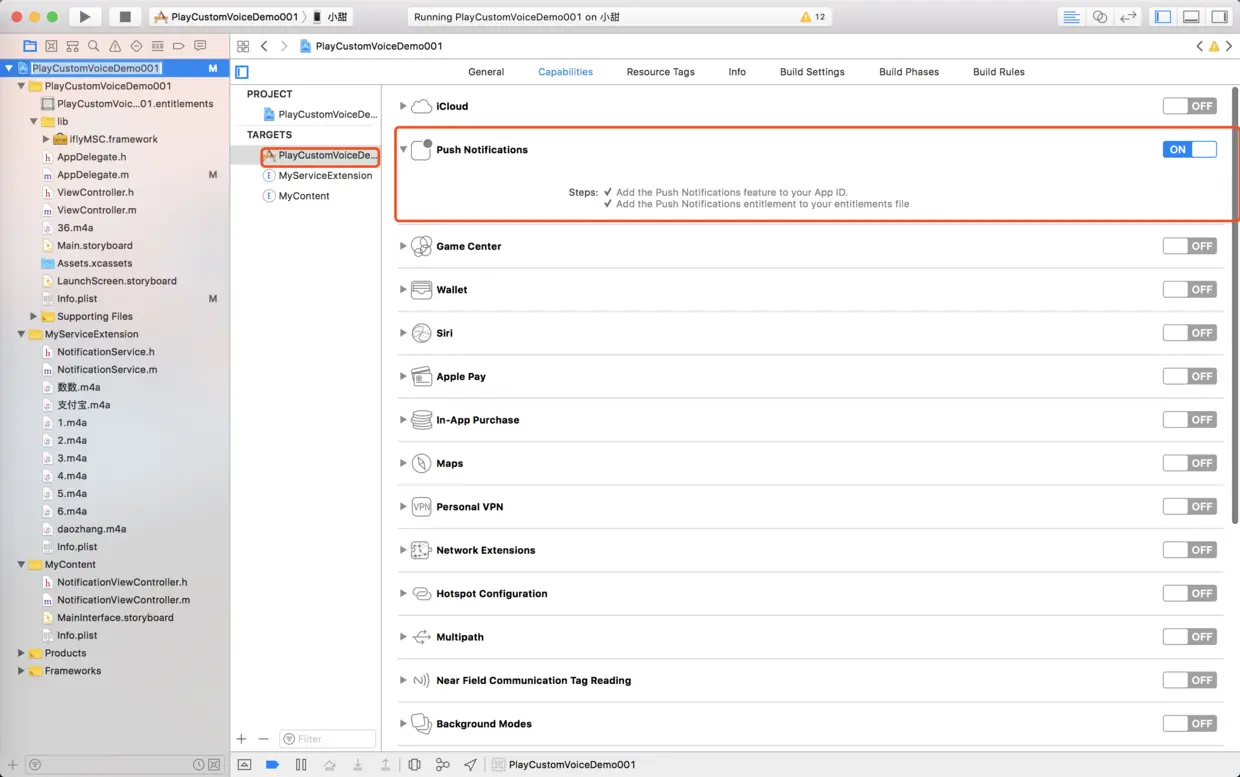Viewport: 1240px width, 777px height.
Task: Enable Apple Pay capability switch
Action: pyautogui.click(x=1189, y=376)
